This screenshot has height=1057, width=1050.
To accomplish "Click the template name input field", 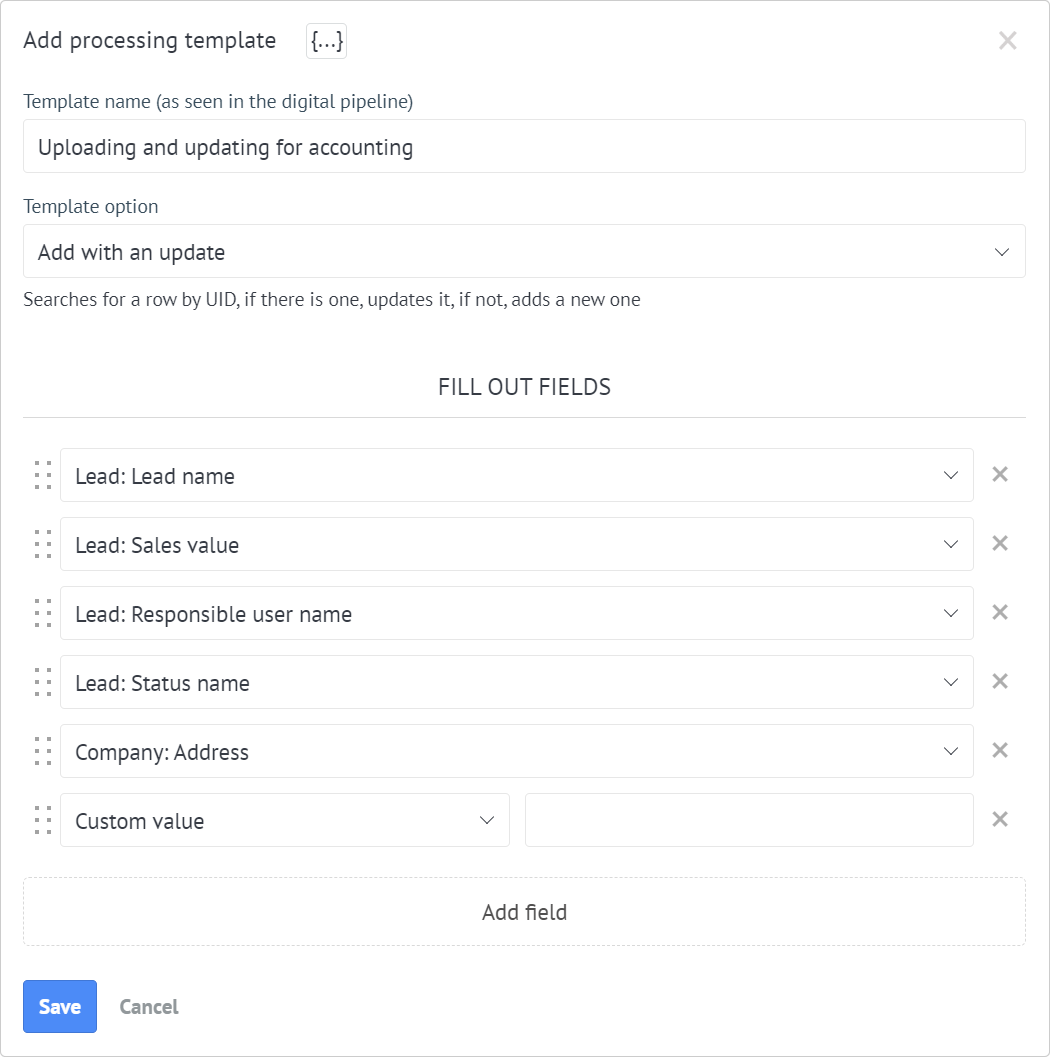I will click(x=524, y=146).
